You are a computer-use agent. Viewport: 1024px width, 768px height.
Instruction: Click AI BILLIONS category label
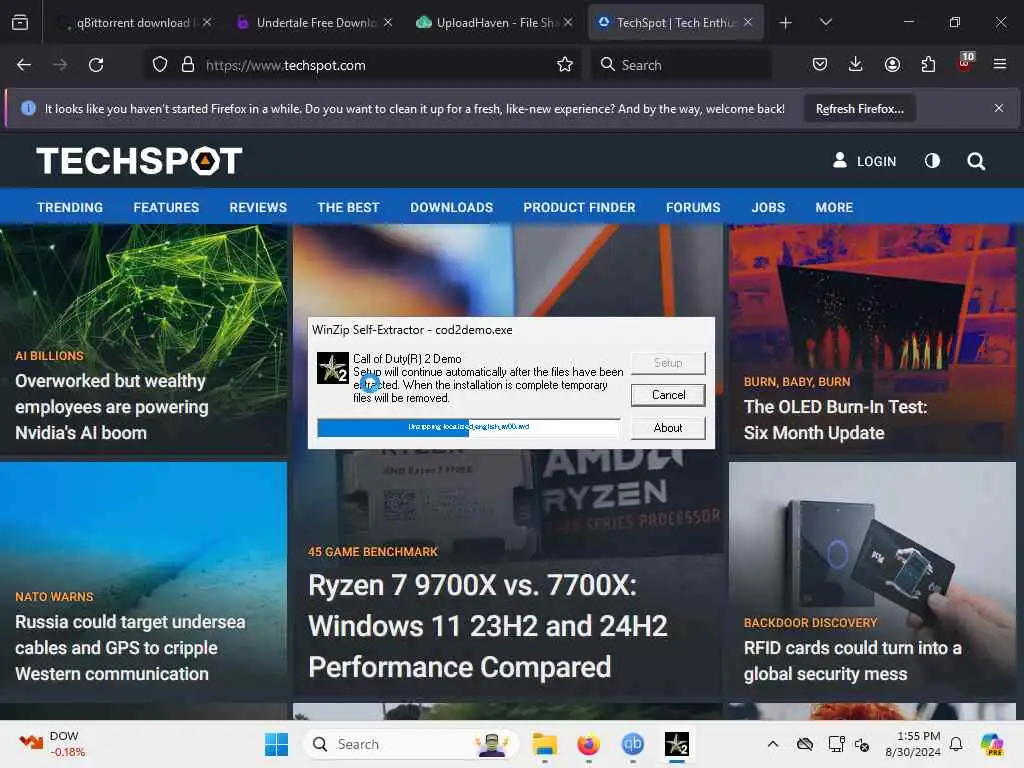(x=49, y=356)
